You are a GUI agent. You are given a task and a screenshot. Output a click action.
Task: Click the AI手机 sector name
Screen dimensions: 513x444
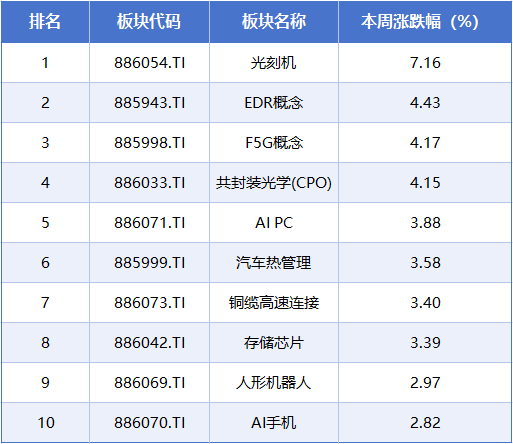[x=274, y=423]
